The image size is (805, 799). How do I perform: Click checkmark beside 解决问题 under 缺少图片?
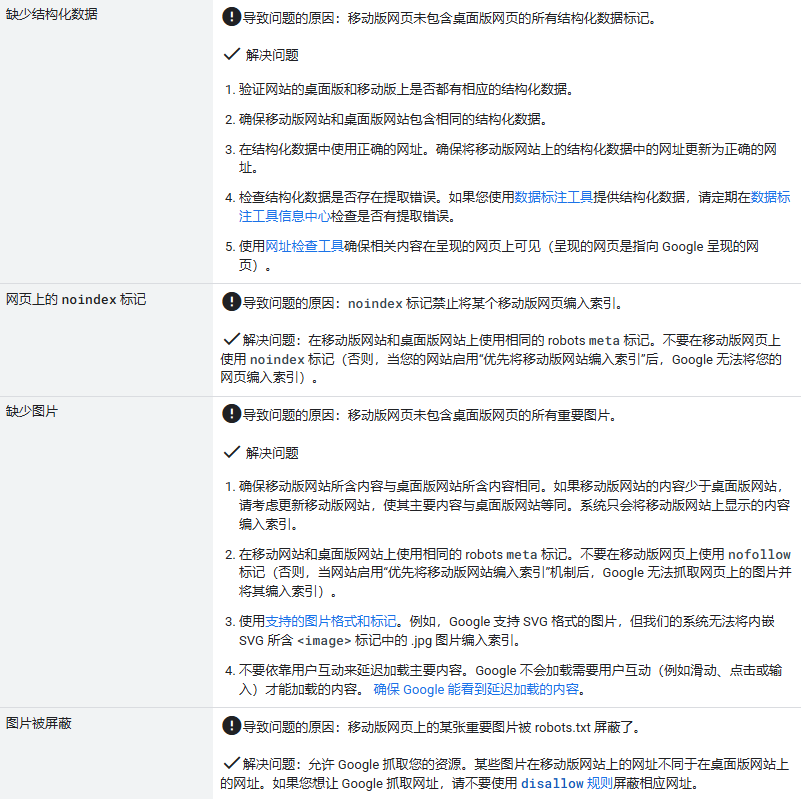(x=232, y=452)
